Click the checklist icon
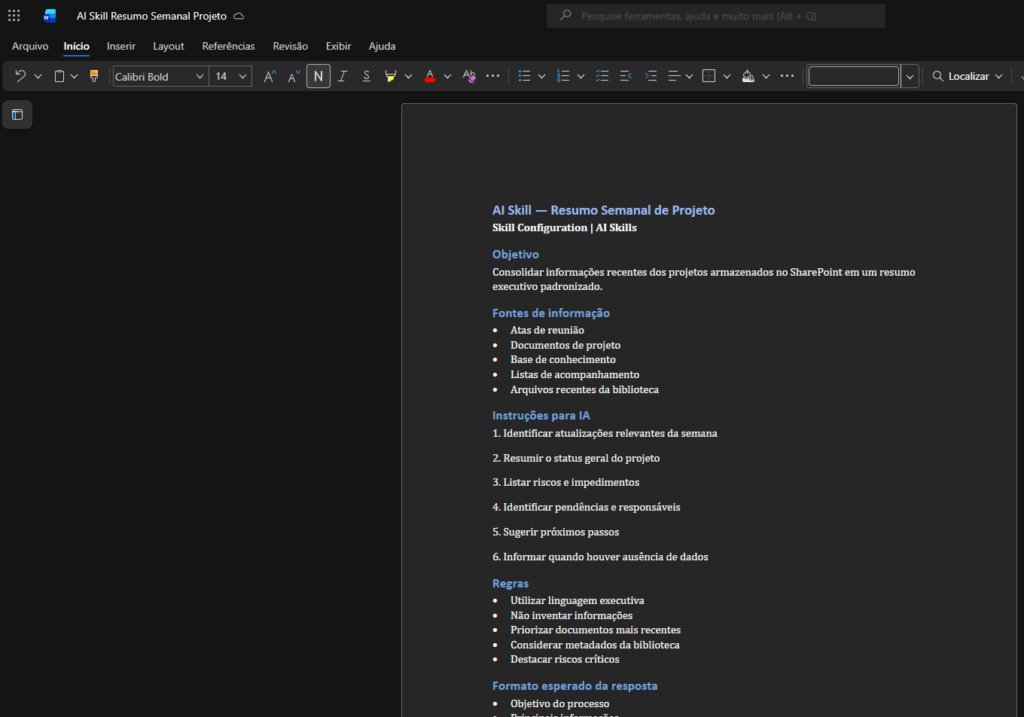Screen dimensions: 1024x717 click(x=602, y=76)
